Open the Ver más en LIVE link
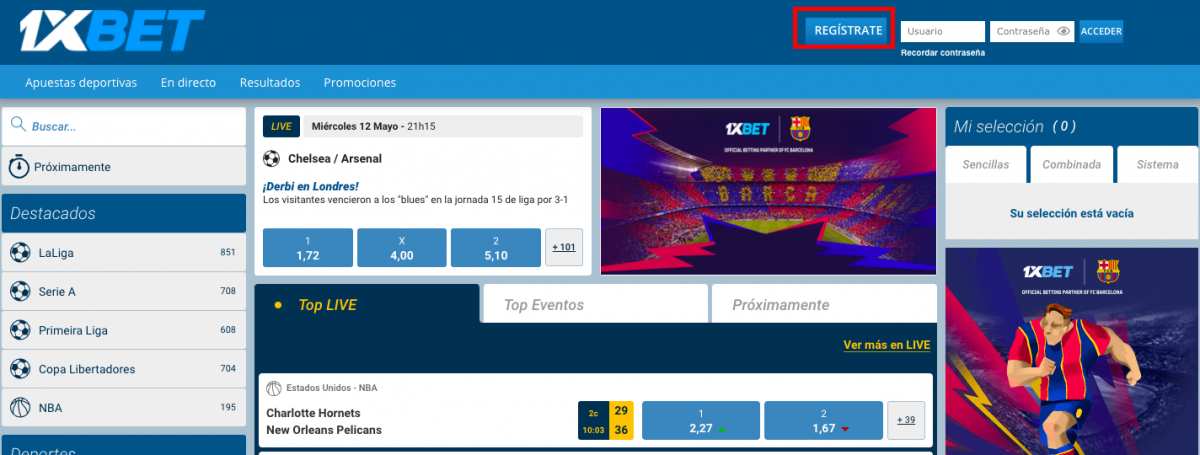The height and width of the screenshot is (455, 1200). coord(887,345)
